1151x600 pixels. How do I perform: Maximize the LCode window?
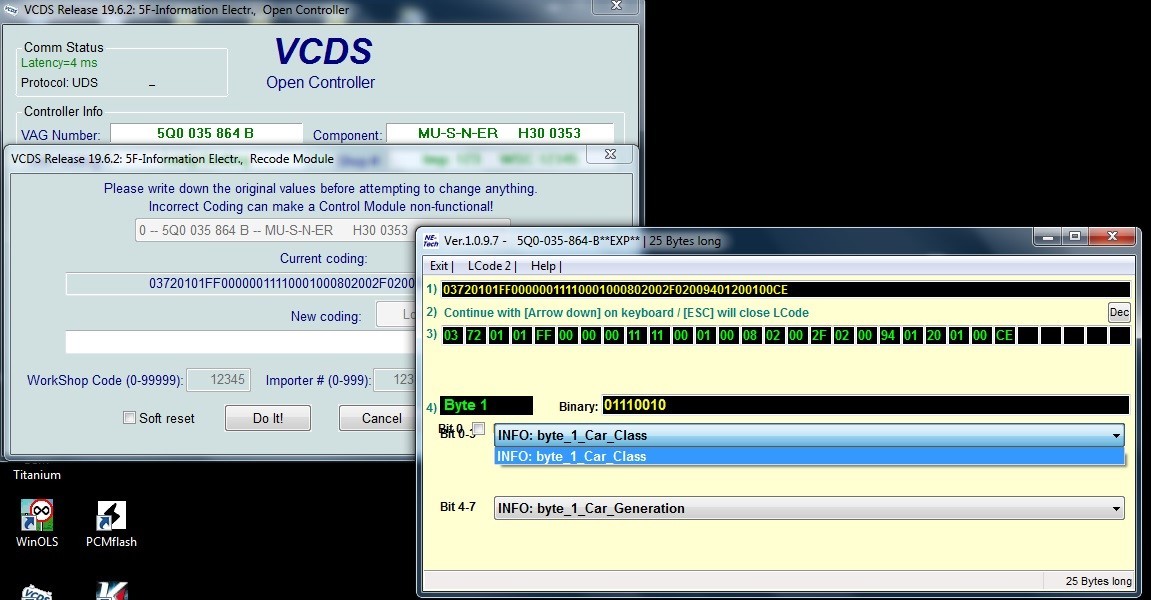pyautogui.click(x=1075, y=236)
